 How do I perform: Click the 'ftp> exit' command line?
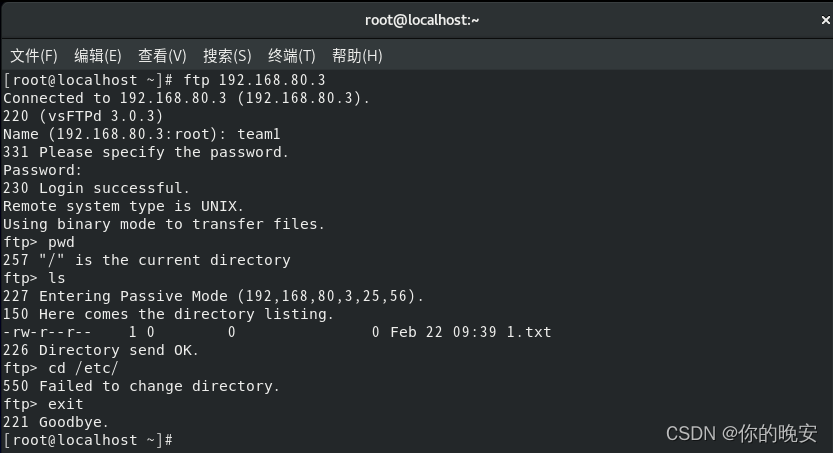[x=43, y=404]
